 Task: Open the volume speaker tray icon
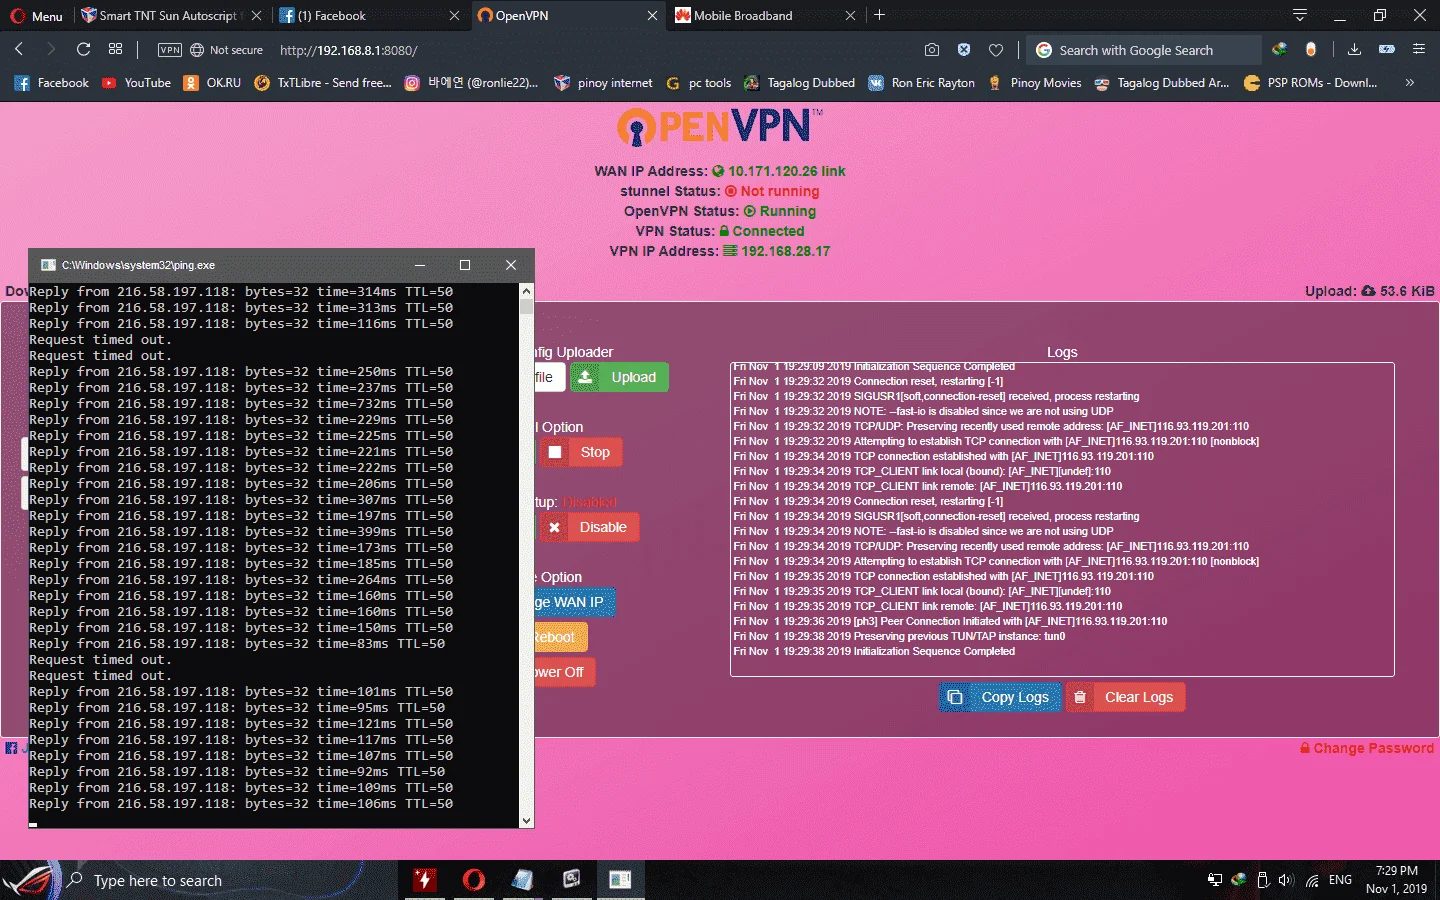[x=1286, y=880]
